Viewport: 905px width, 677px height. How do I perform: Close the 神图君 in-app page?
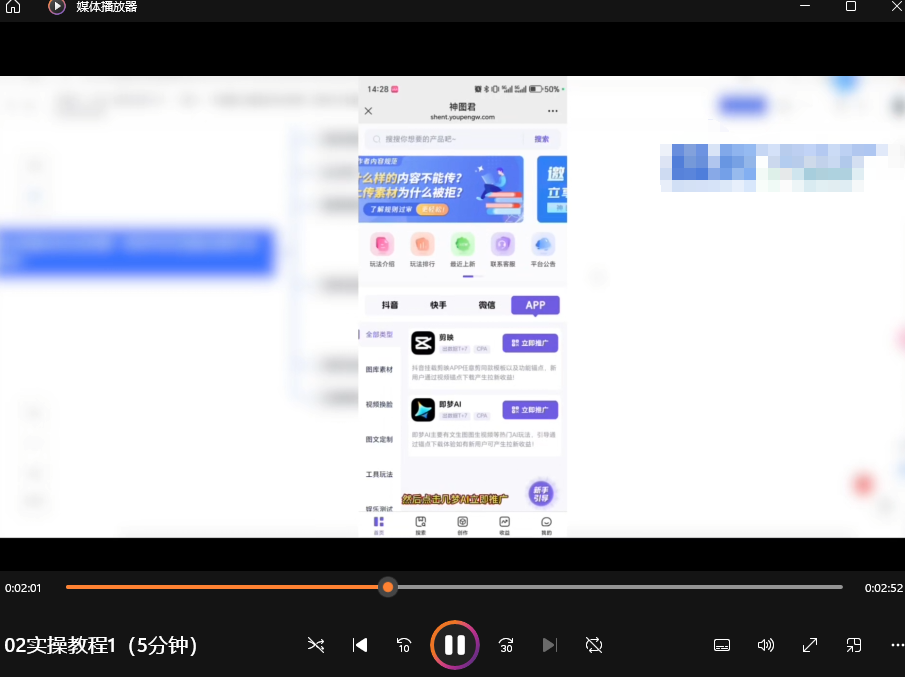click(368, 111)
